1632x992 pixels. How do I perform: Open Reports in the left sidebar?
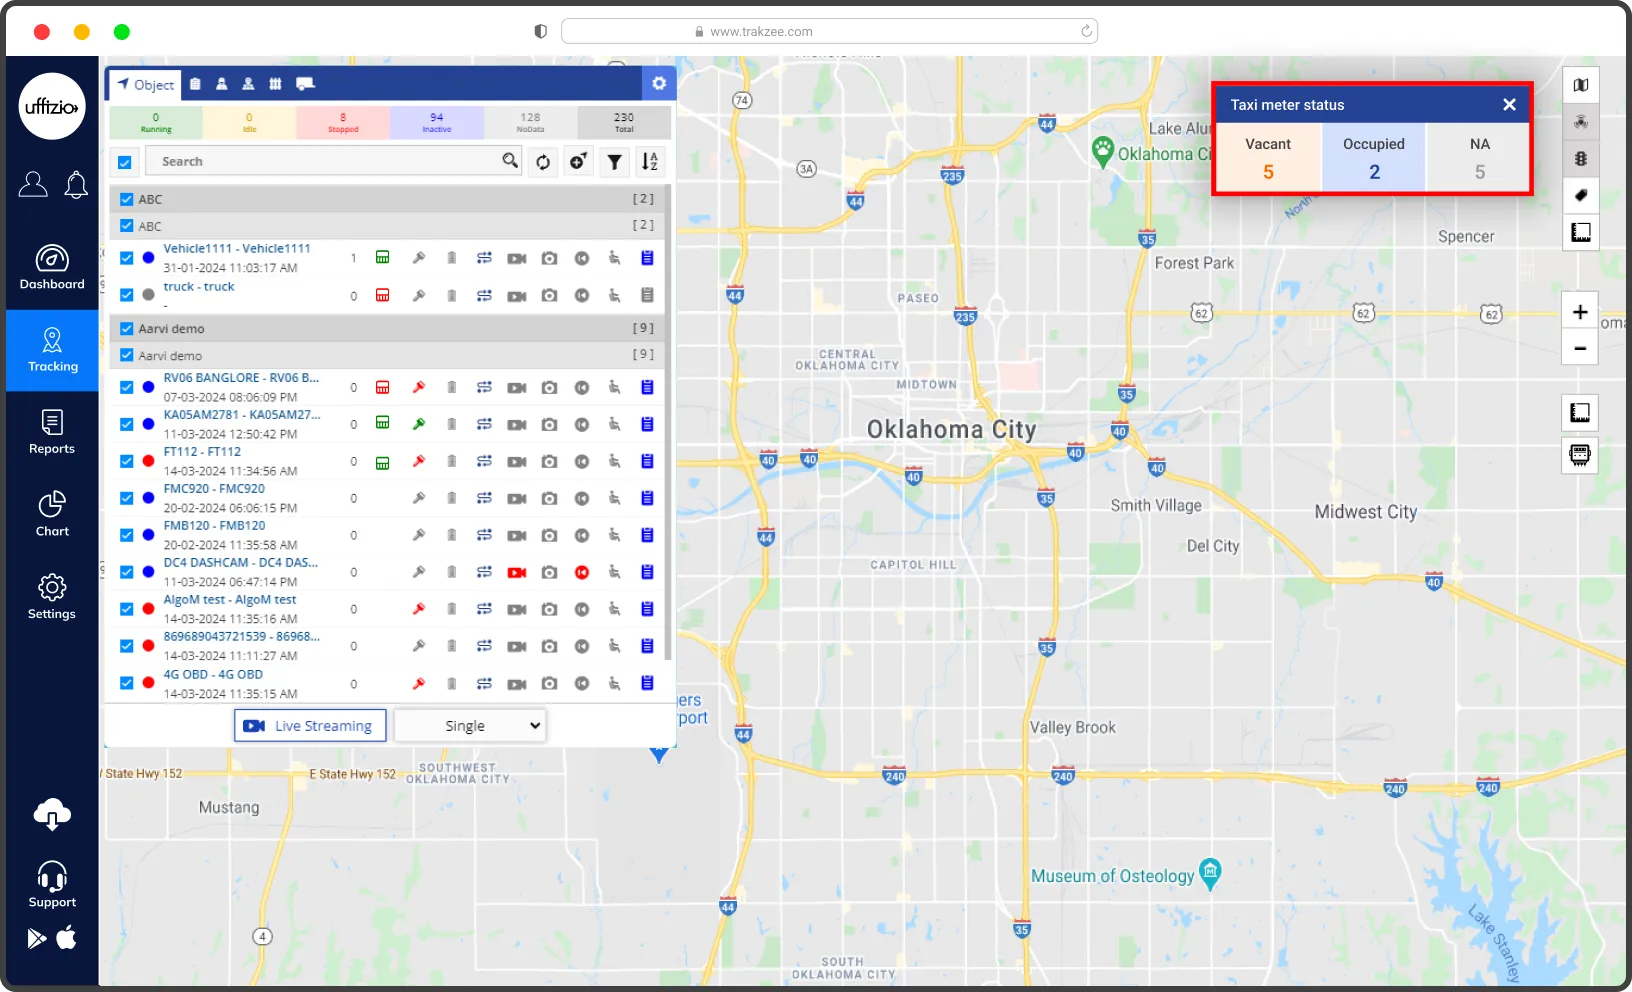52,432
